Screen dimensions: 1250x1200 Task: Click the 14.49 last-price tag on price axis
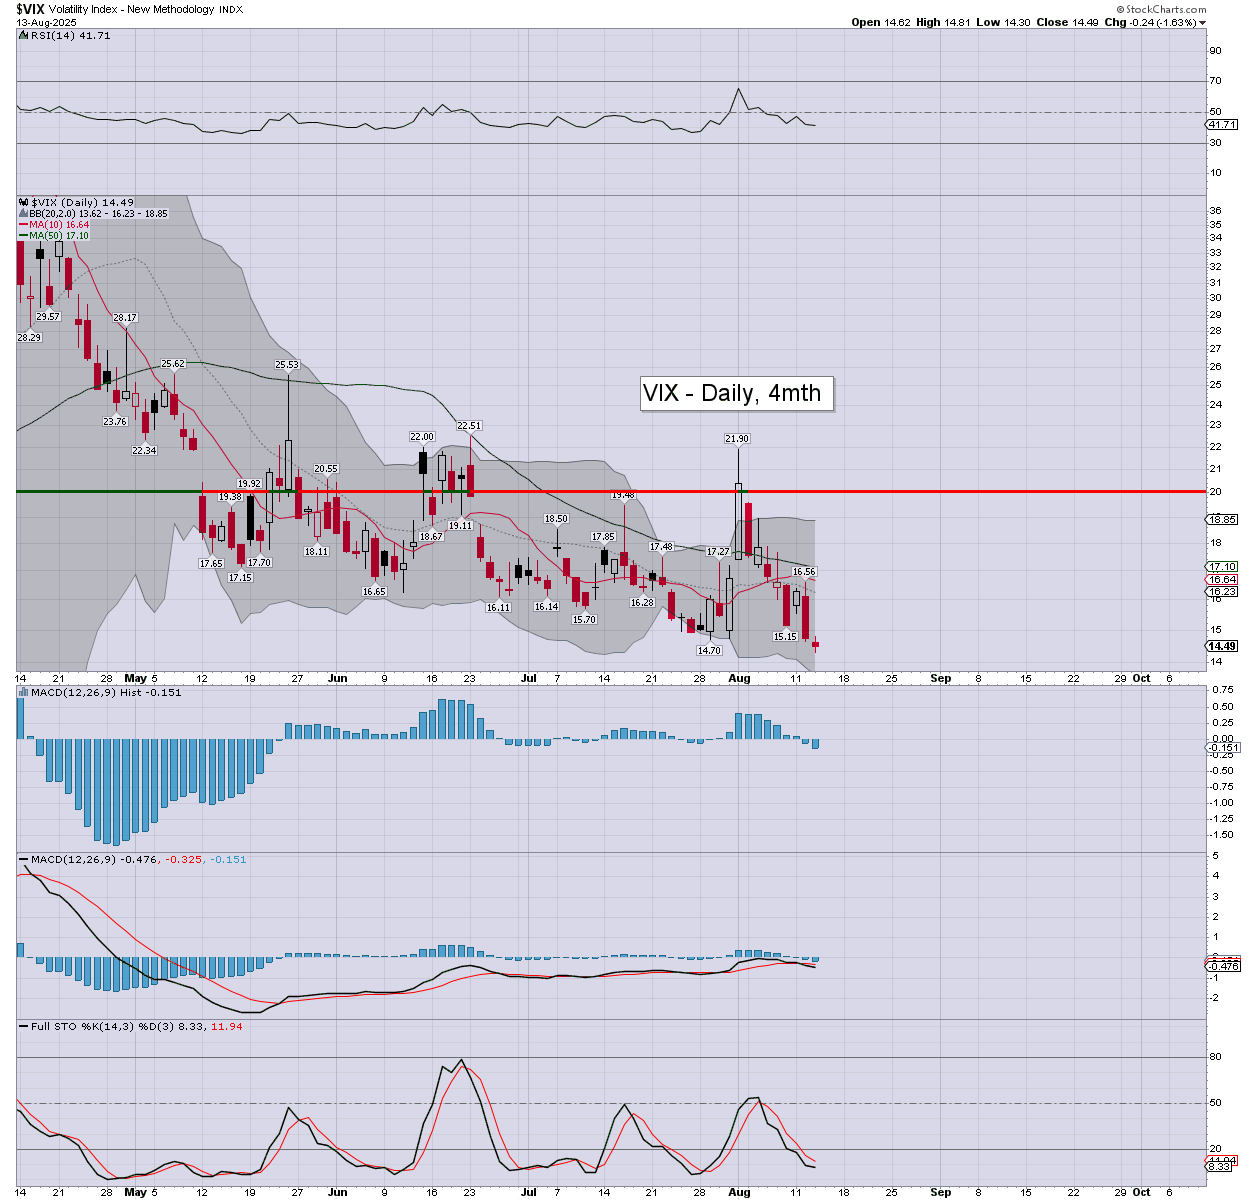click(1222, 646)
